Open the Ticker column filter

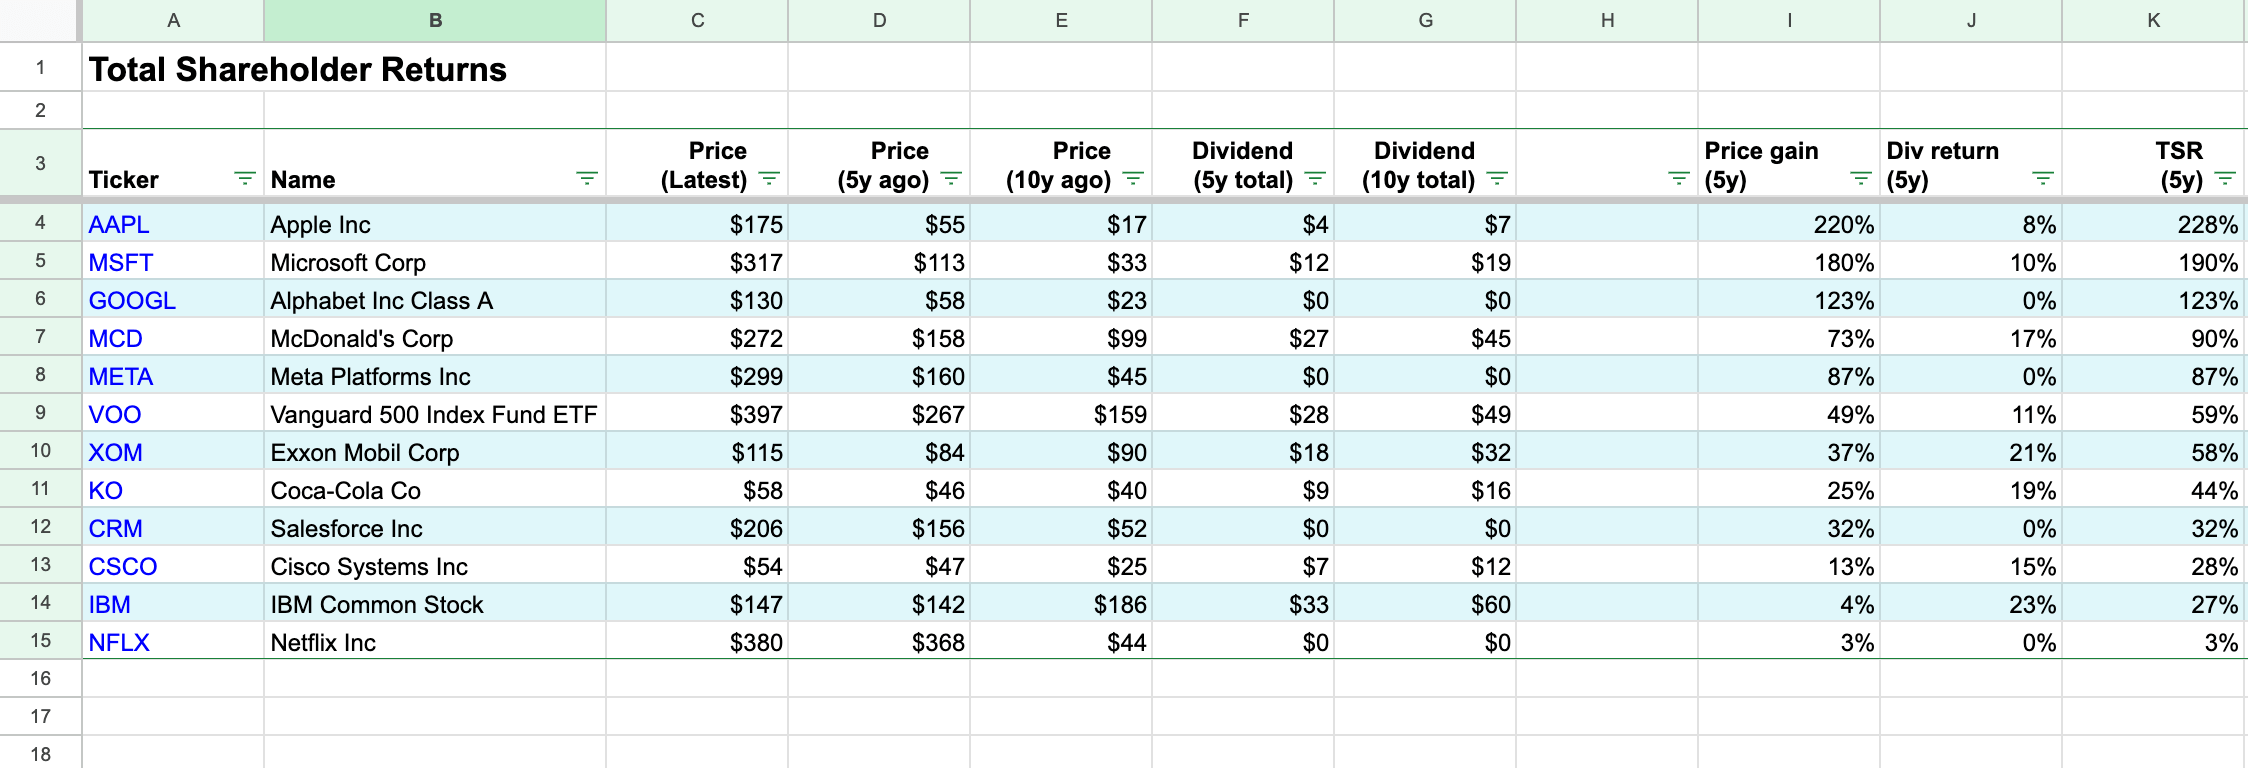[244, 179]
